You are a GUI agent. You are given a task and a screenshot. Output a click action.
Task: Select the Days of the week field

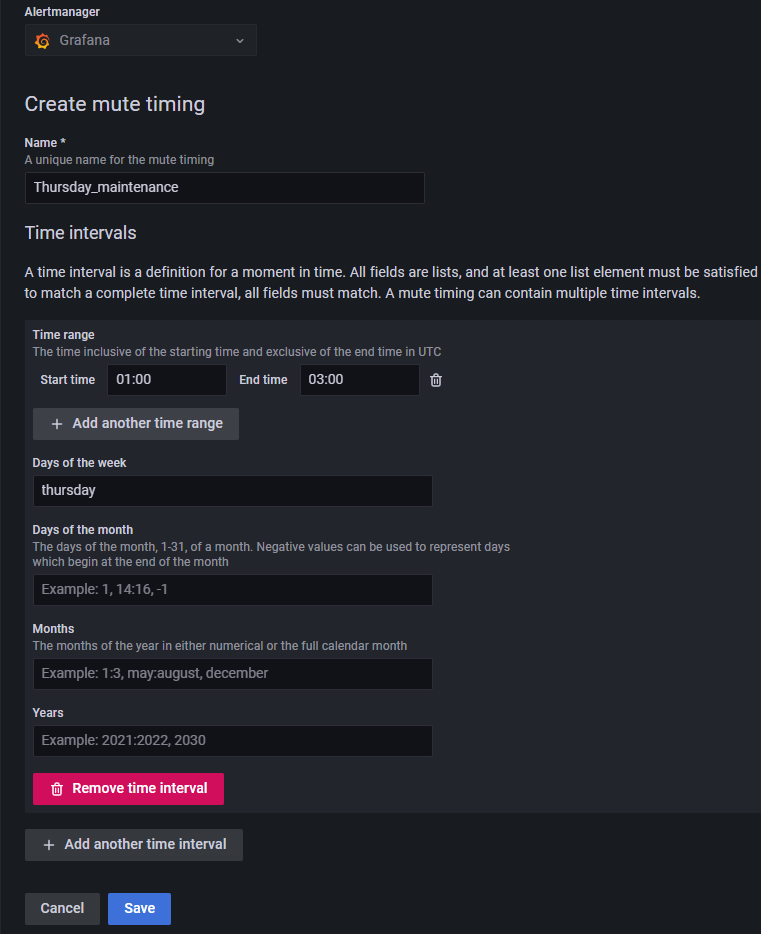(x=233, y=491)
